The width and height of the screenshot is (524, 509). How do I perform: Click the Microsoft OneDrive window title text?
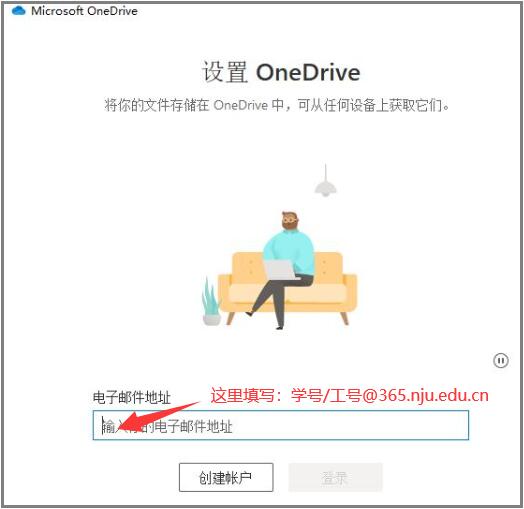tap(84, 11)
